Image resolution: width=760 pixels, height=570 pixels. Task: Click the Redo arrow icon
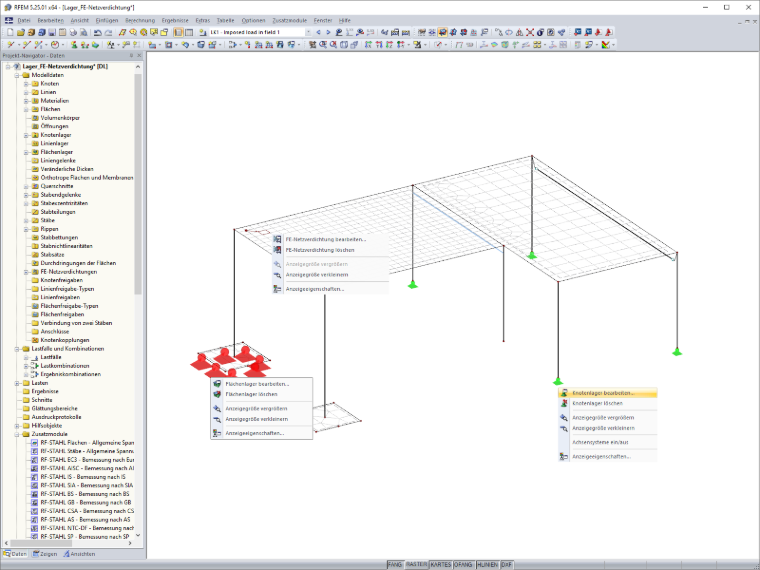[109, 32]
